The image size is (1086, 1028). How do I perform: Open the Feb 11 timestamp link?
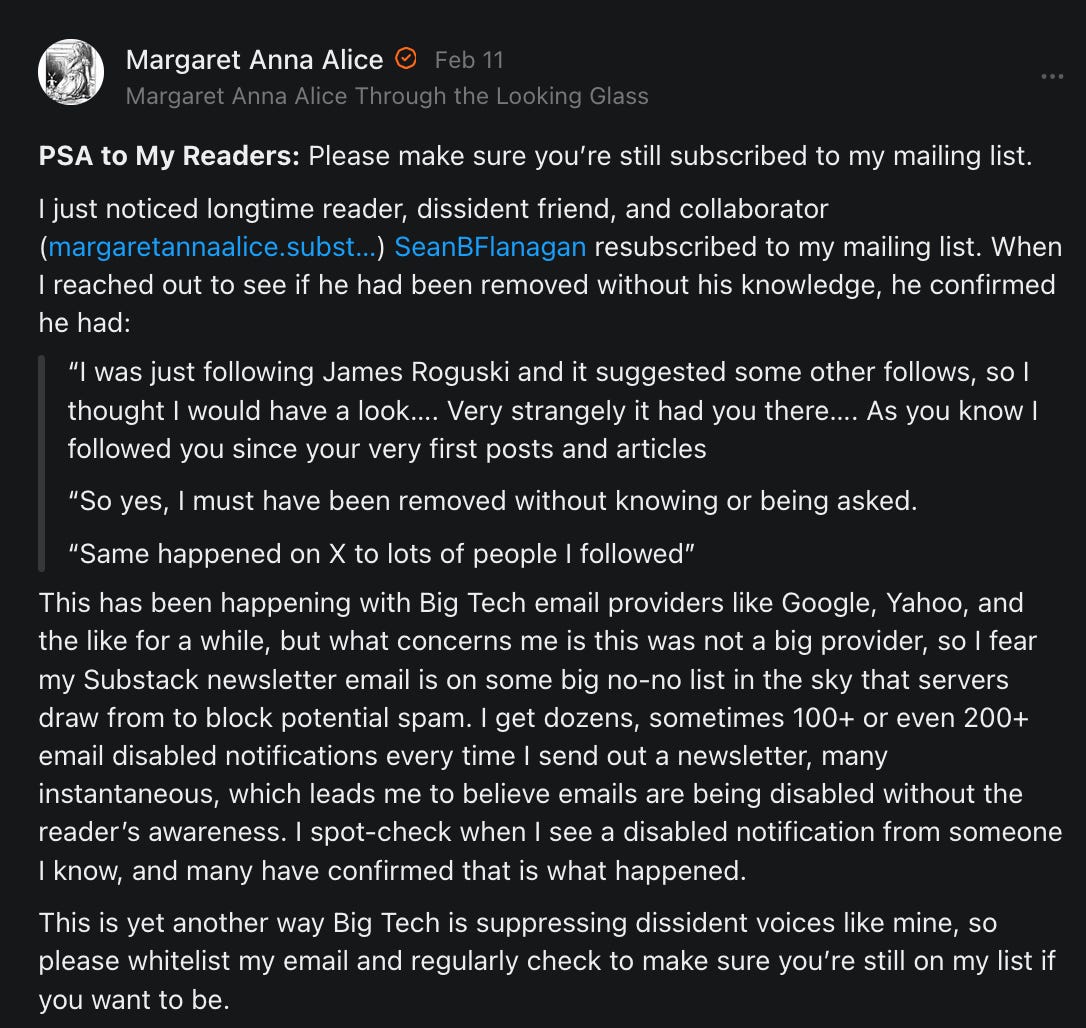click(469, 60)
